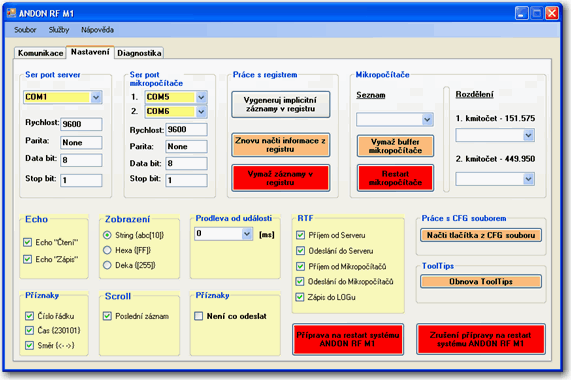Click the server Stop bit field

(81, 180)
